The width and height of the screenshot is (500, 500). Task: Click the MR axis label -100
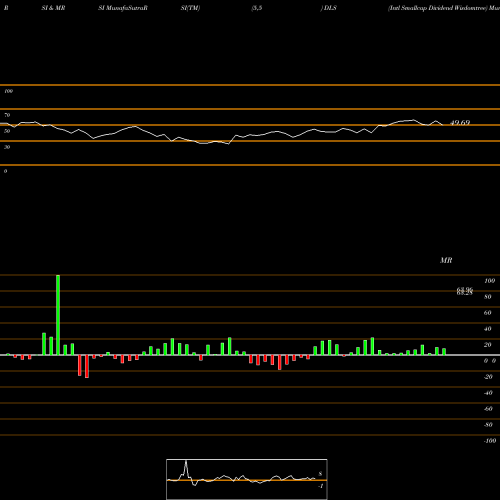point(490,441)
